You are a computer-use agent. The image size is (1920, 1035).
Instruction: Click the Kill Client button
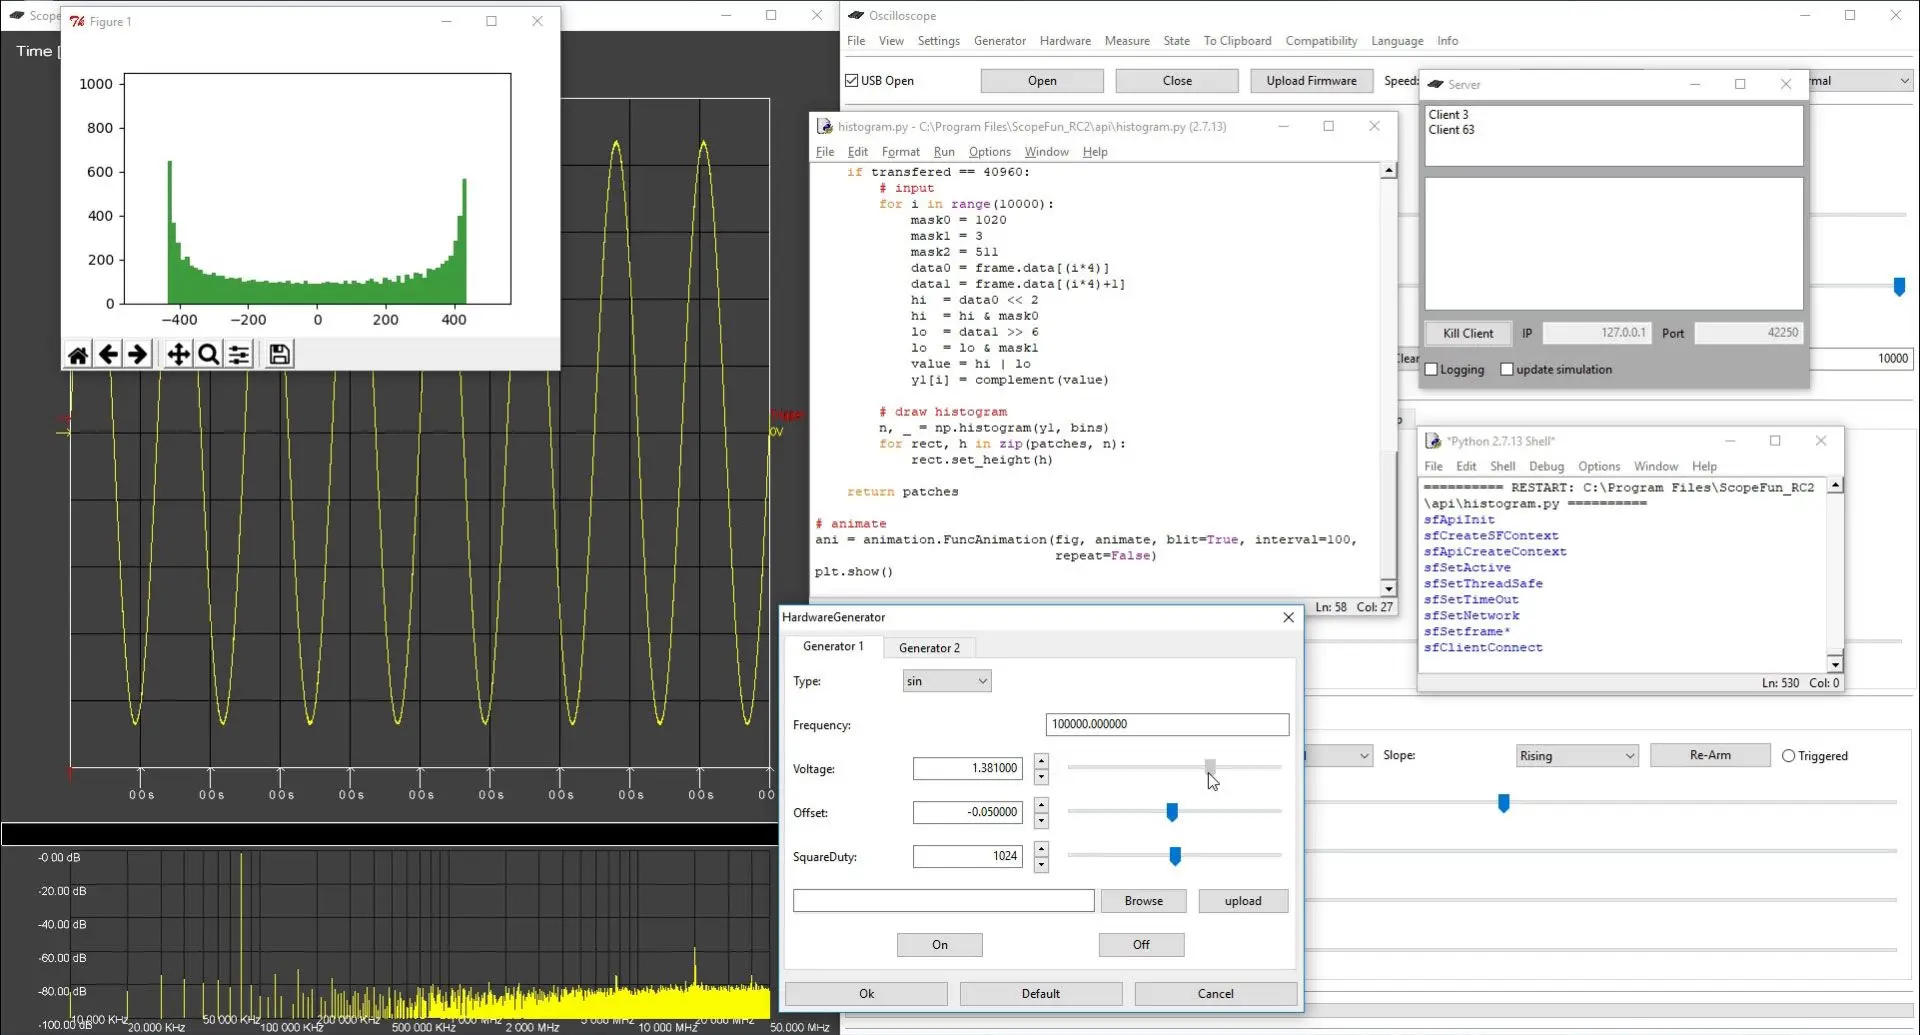[x=1467, y=333]
